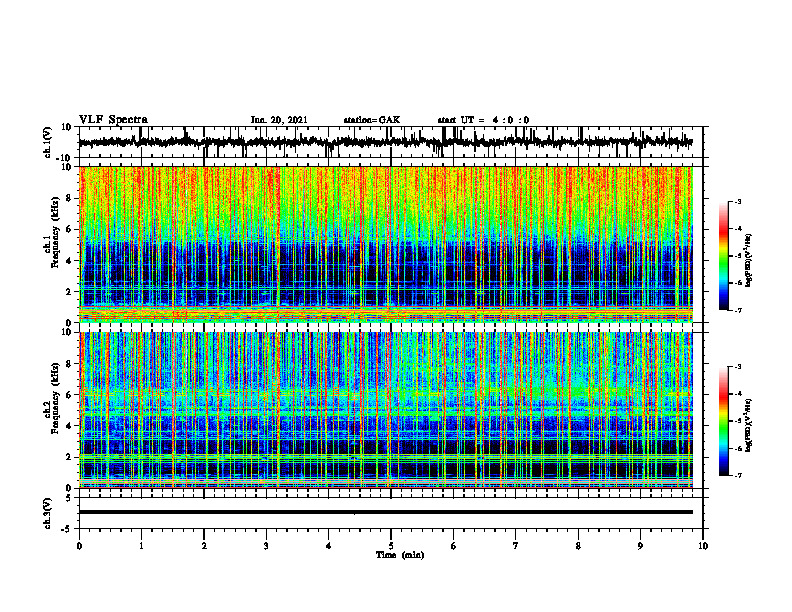
Task: Click the "-3" tick on ch.1 colorbar
Action: coord(737,202)
